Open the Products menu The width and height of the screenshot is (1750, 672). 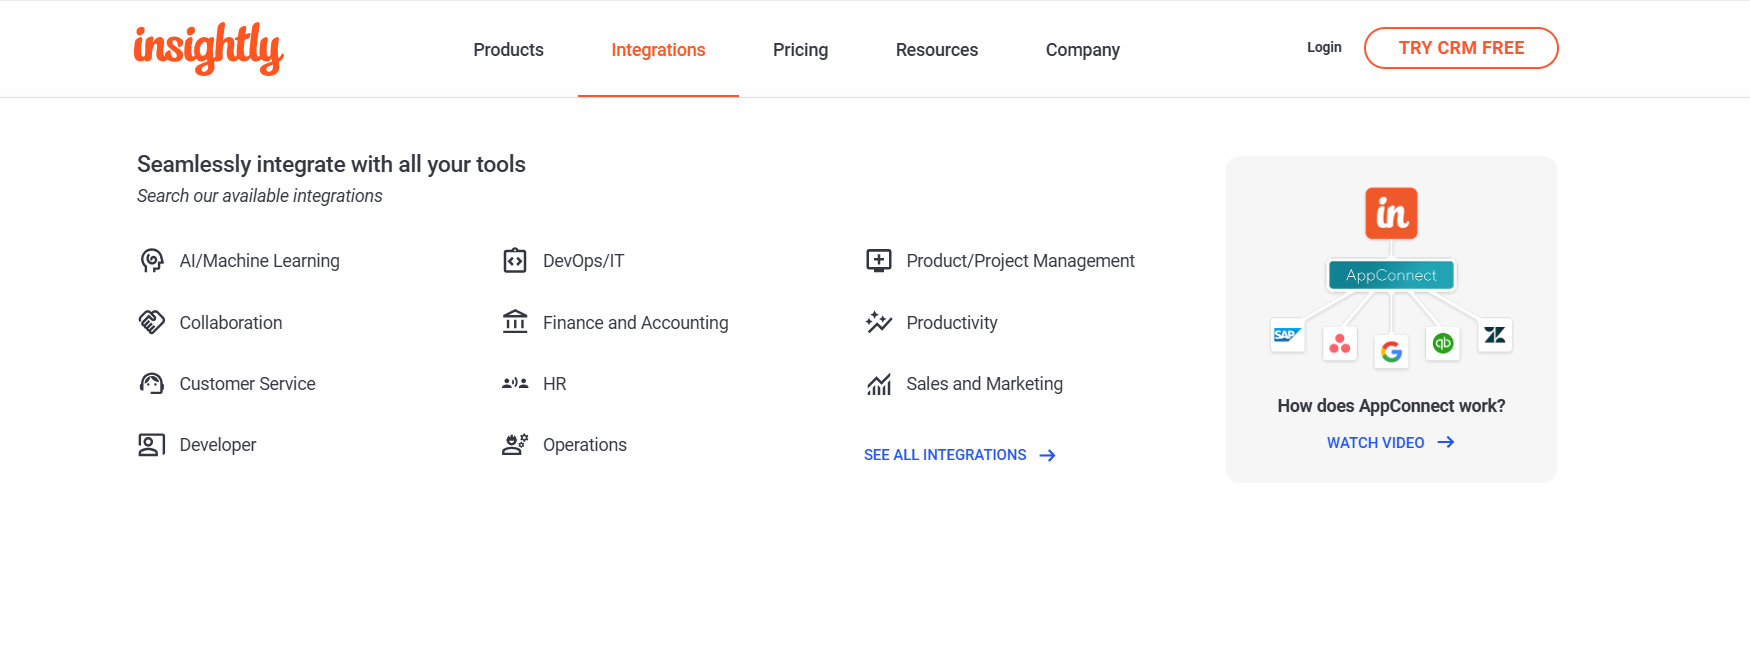click(x=508, y=50)
